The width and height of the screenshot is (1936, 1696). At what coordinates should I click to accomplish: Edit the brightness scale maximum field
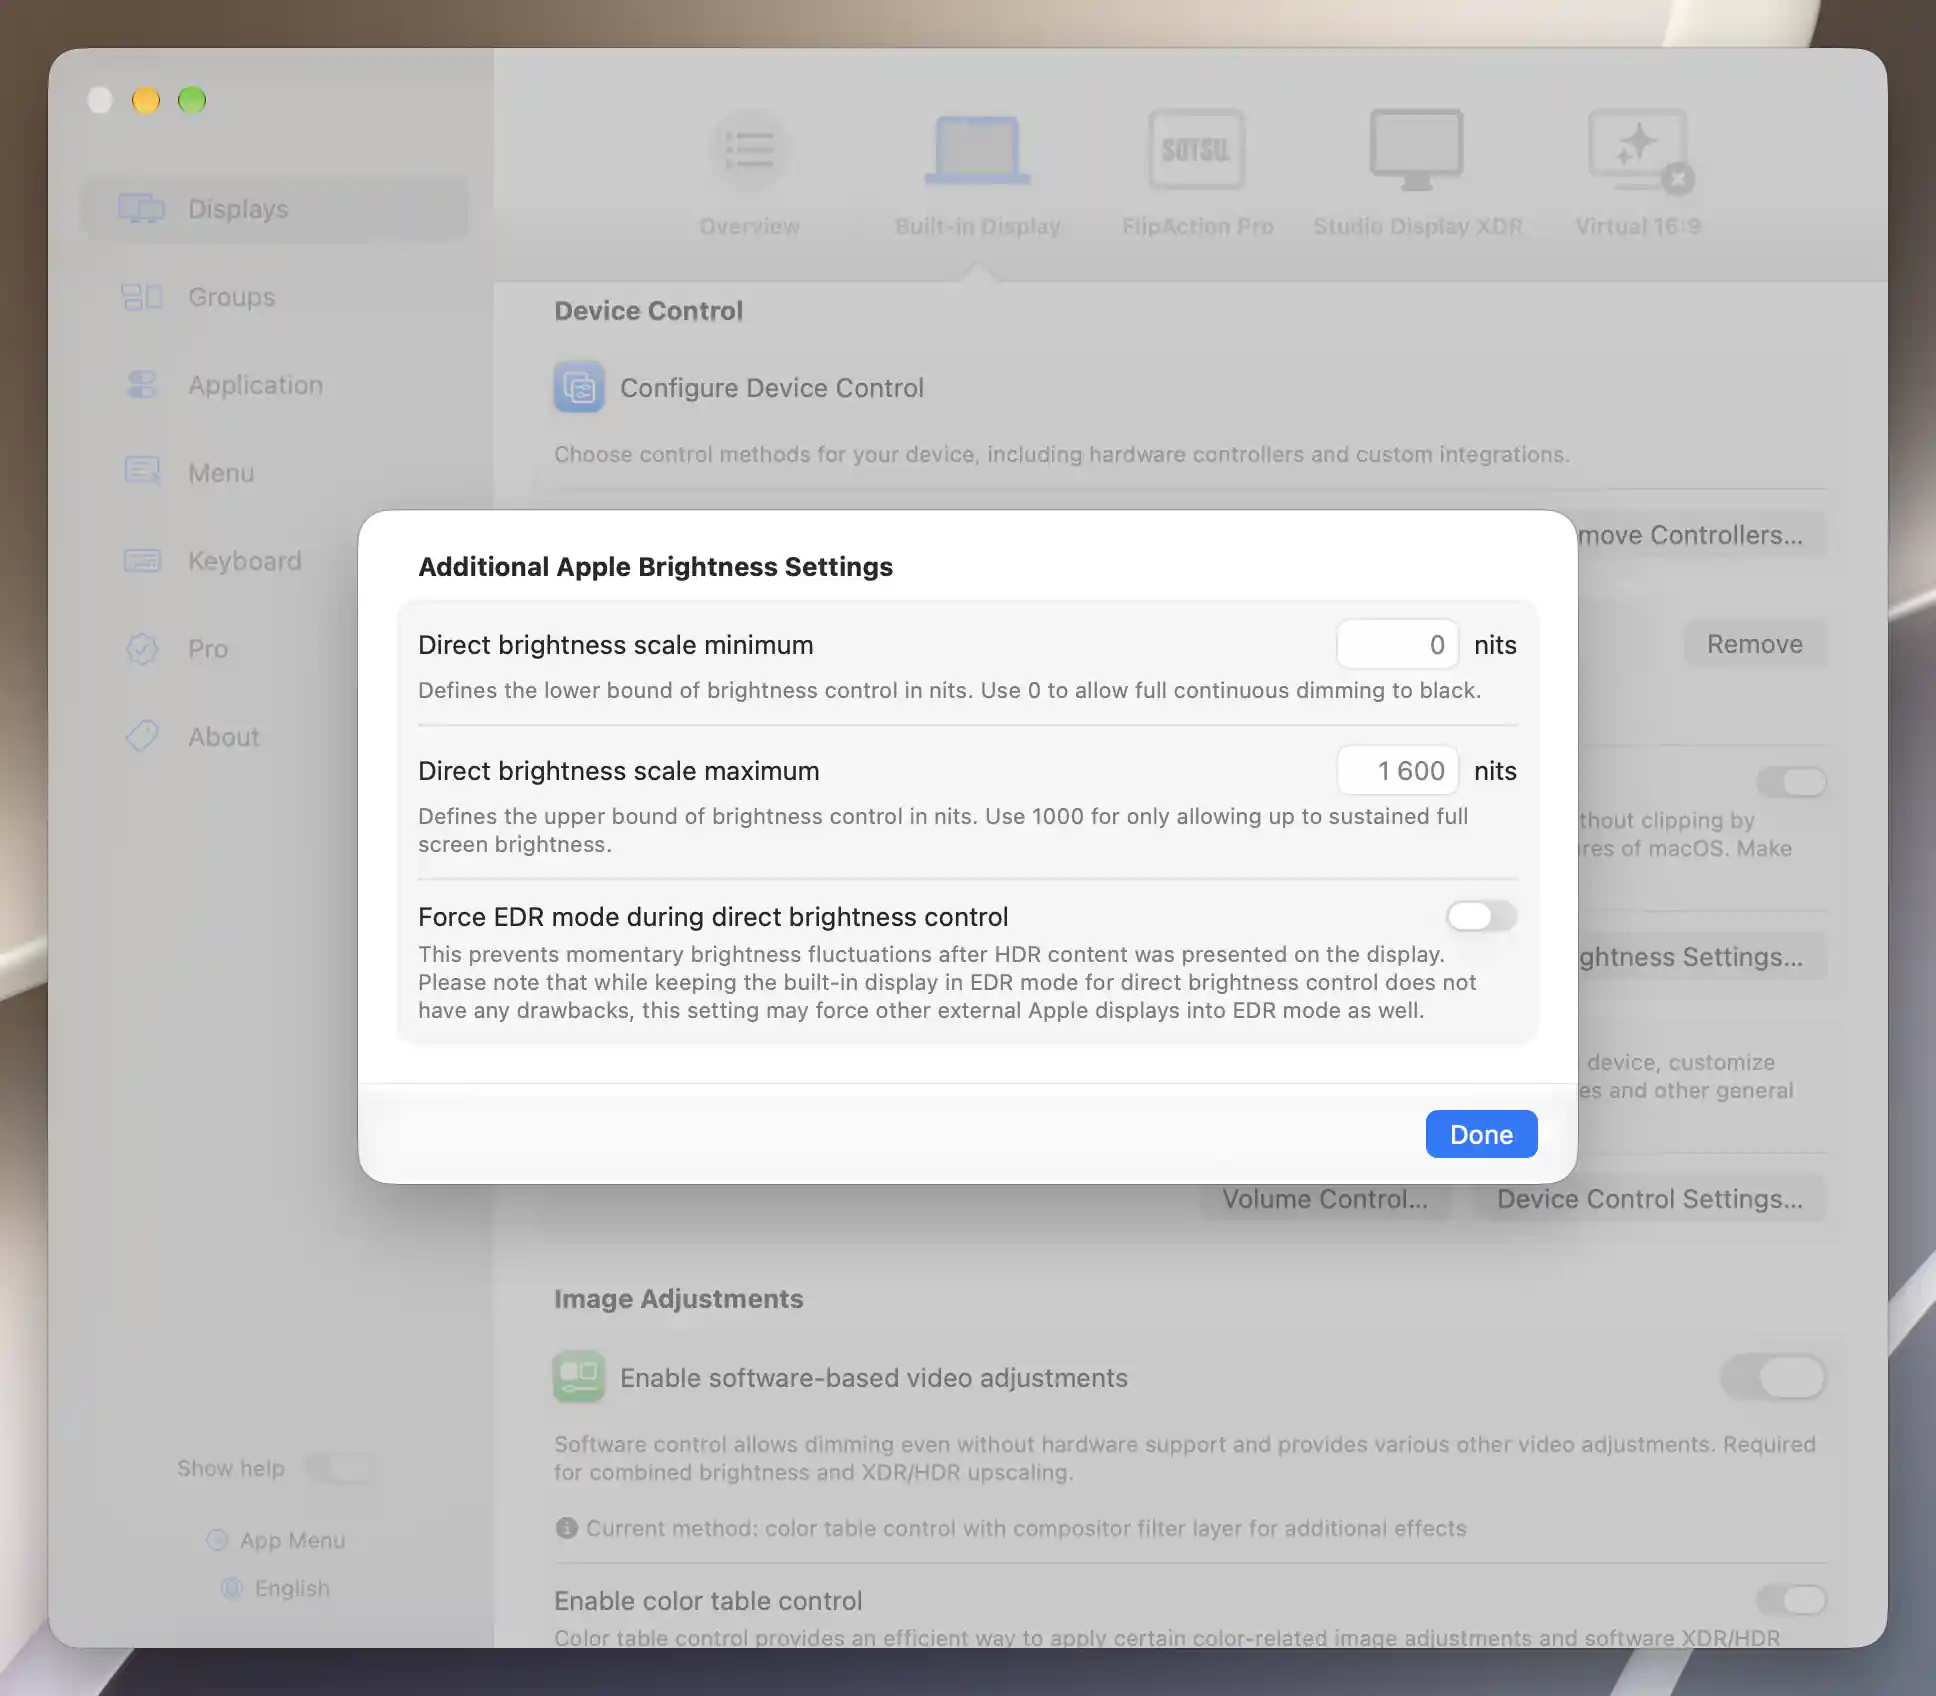point(1397,771)
